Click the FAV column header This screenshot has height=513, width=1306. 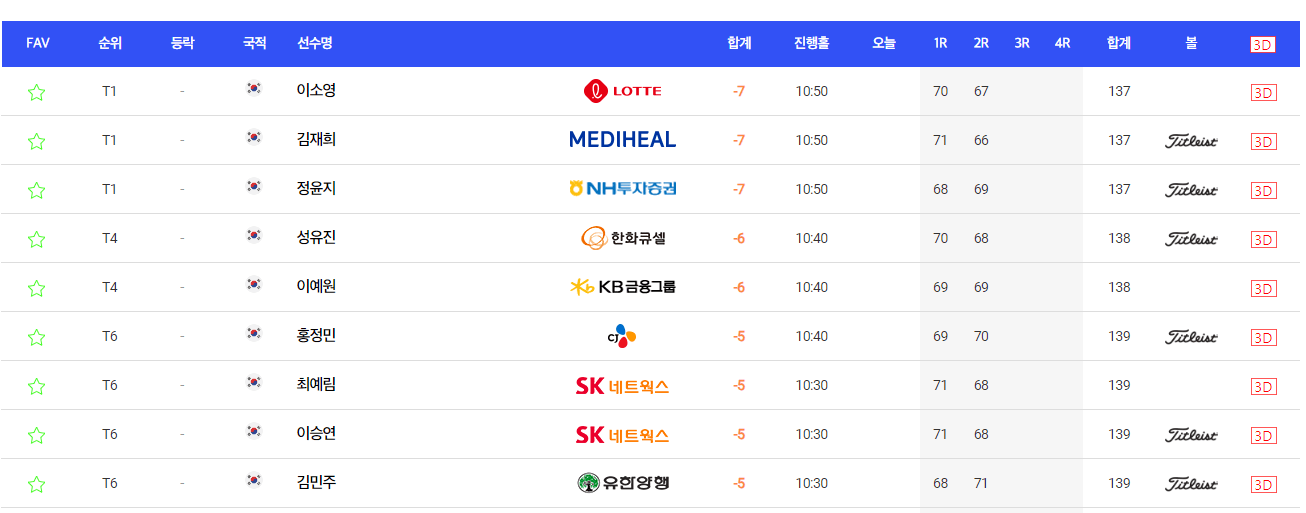(38, 44)
